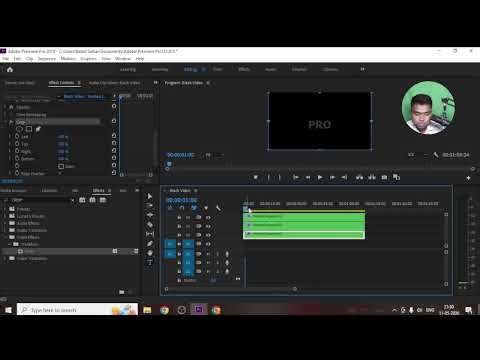Viewport: 480px width, 360px height.
Task: Switch to the Media Browser tab
Action: pyautogui.click(x=13, y=190)
